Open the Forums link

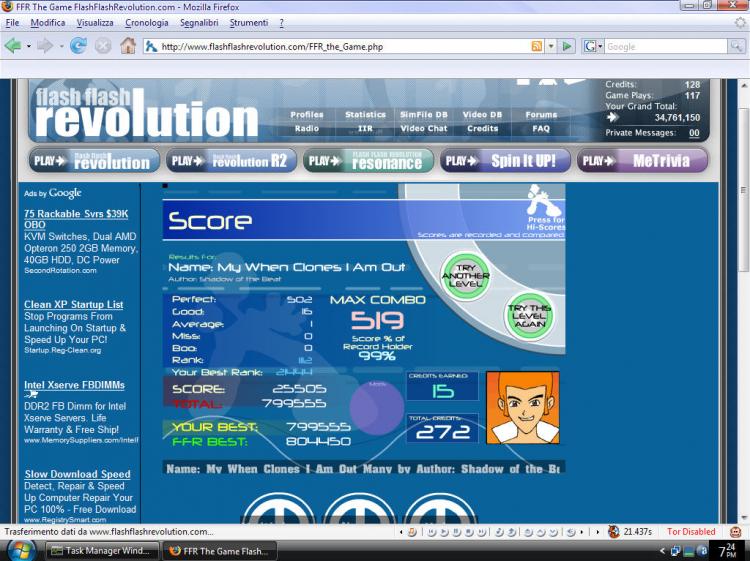[x=541, y=115]
